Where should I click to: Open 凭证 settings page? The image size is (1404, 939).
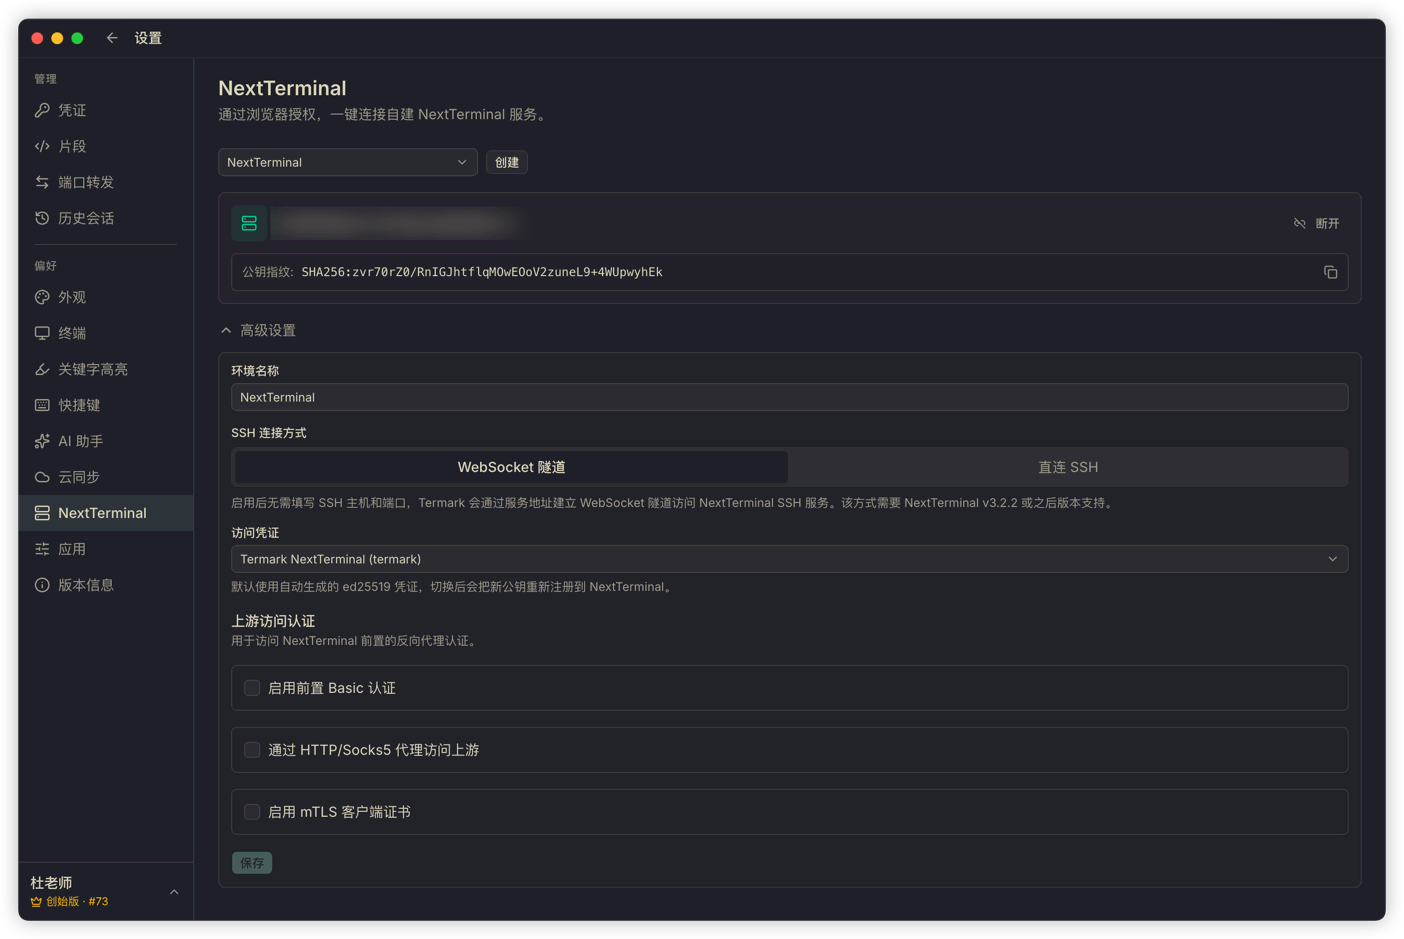pyautogui.click(x=105, y=110)
